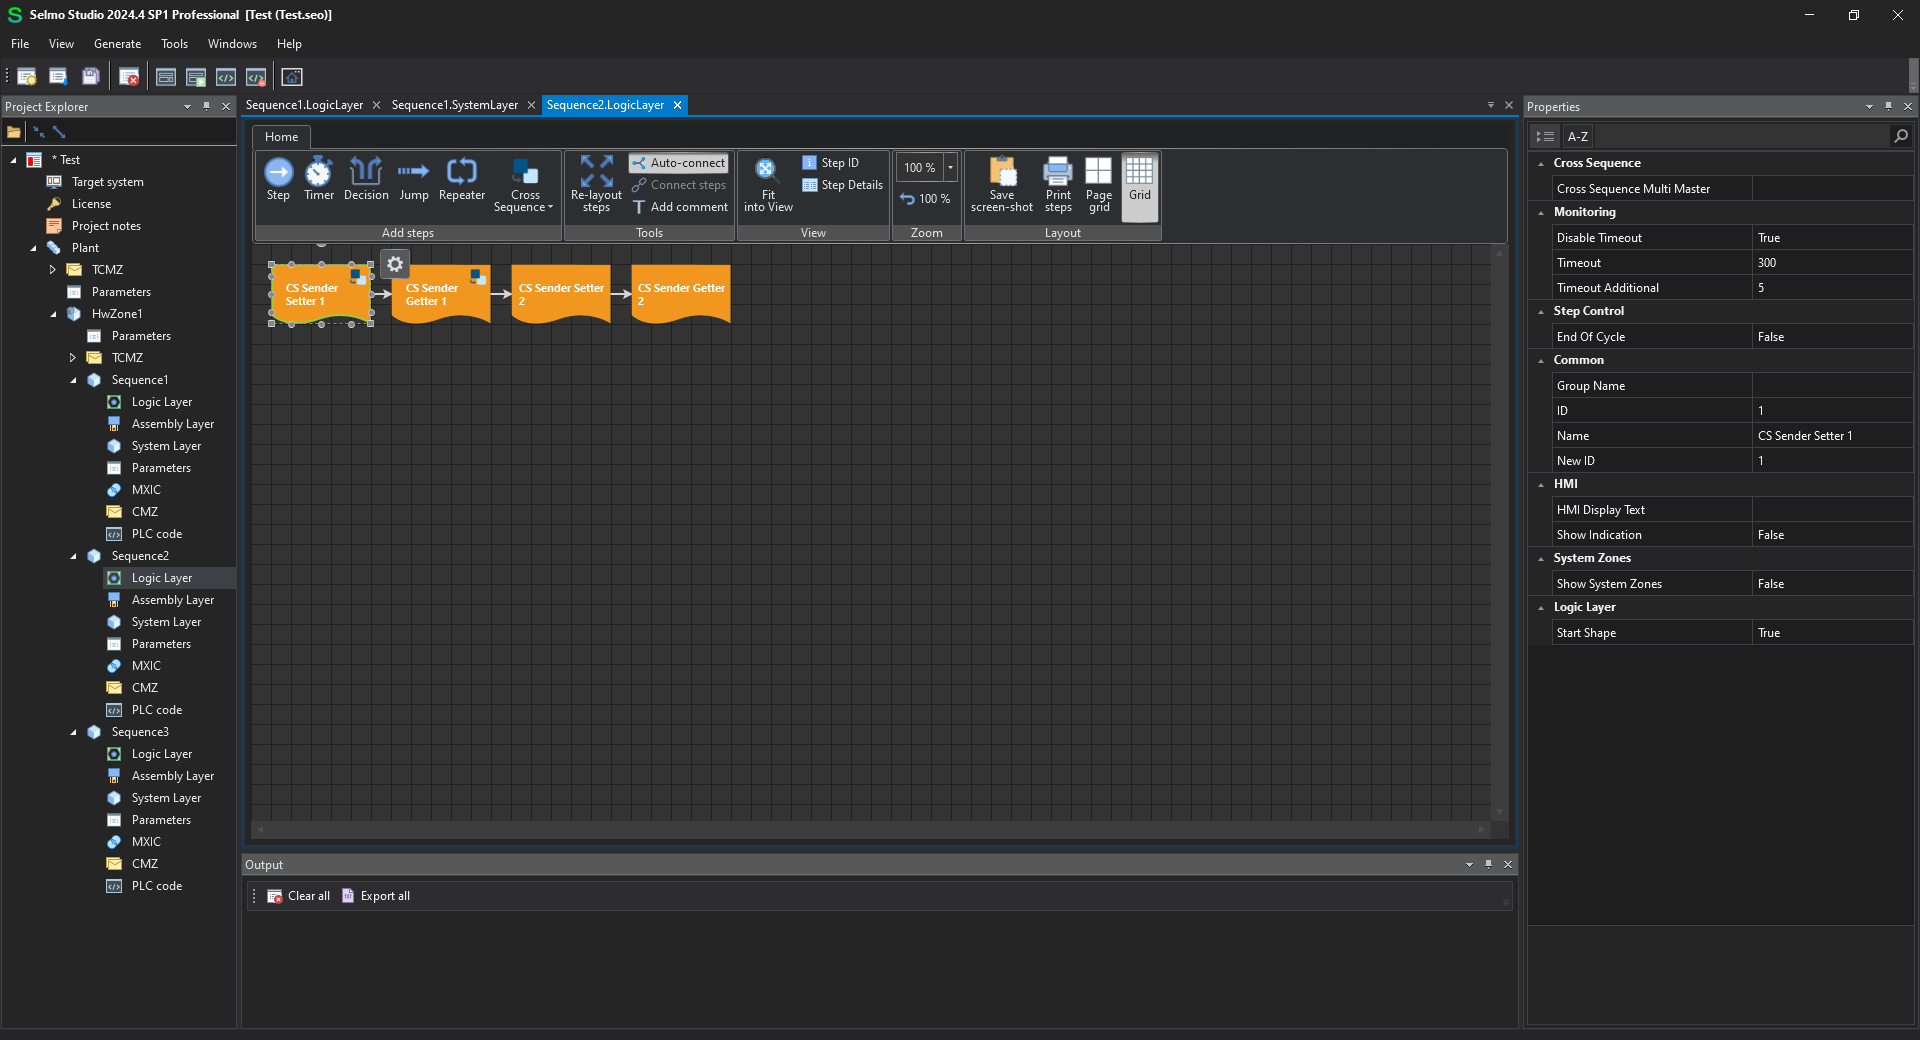
Task: Click the Timeout value 300 field
Action: click(1832, 263)
